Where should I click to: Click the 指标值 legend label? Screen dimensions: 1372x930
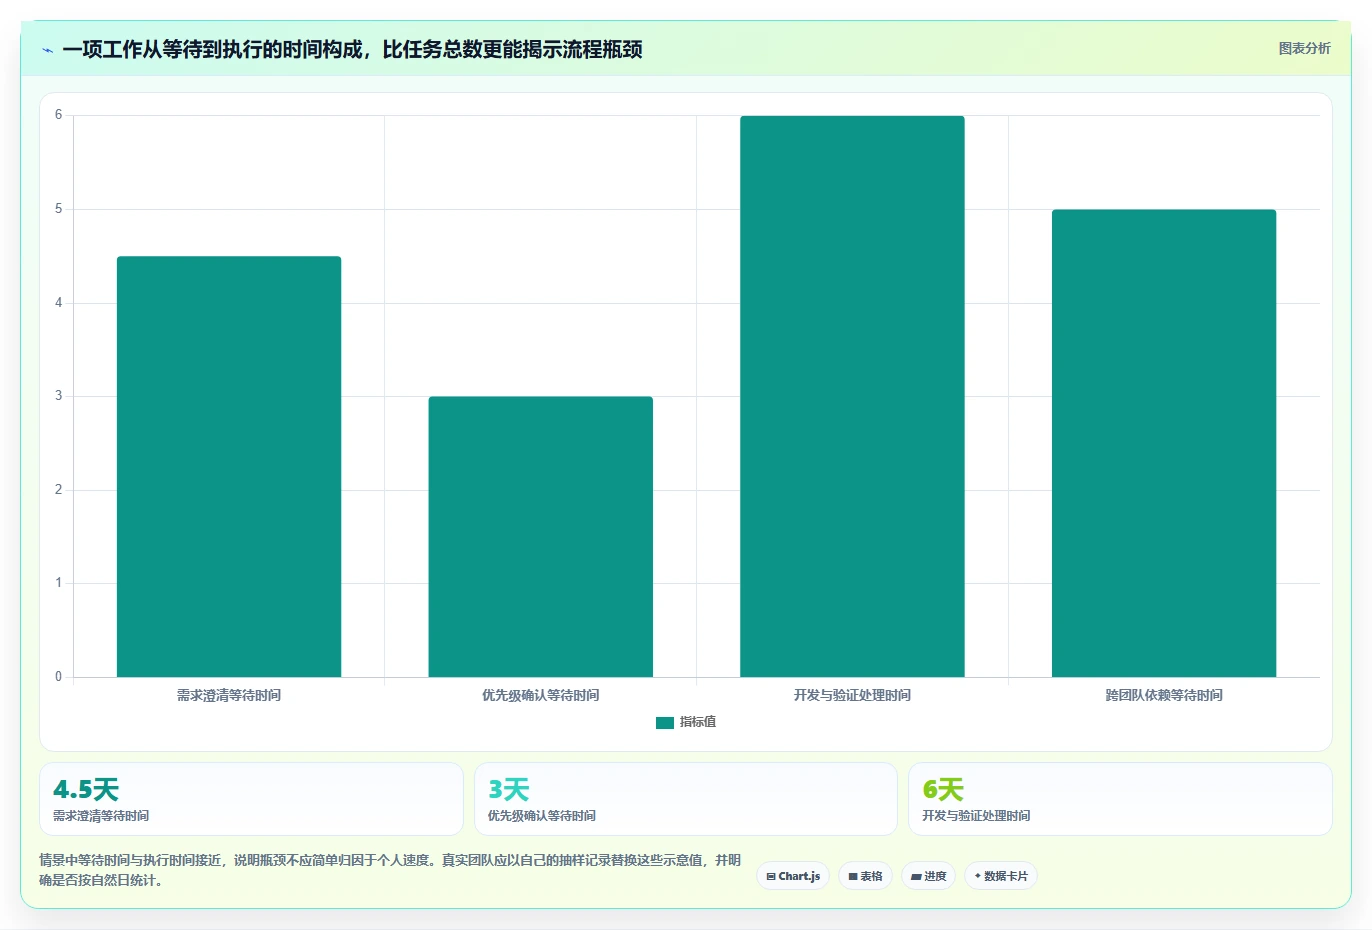(x=698, y=722)
